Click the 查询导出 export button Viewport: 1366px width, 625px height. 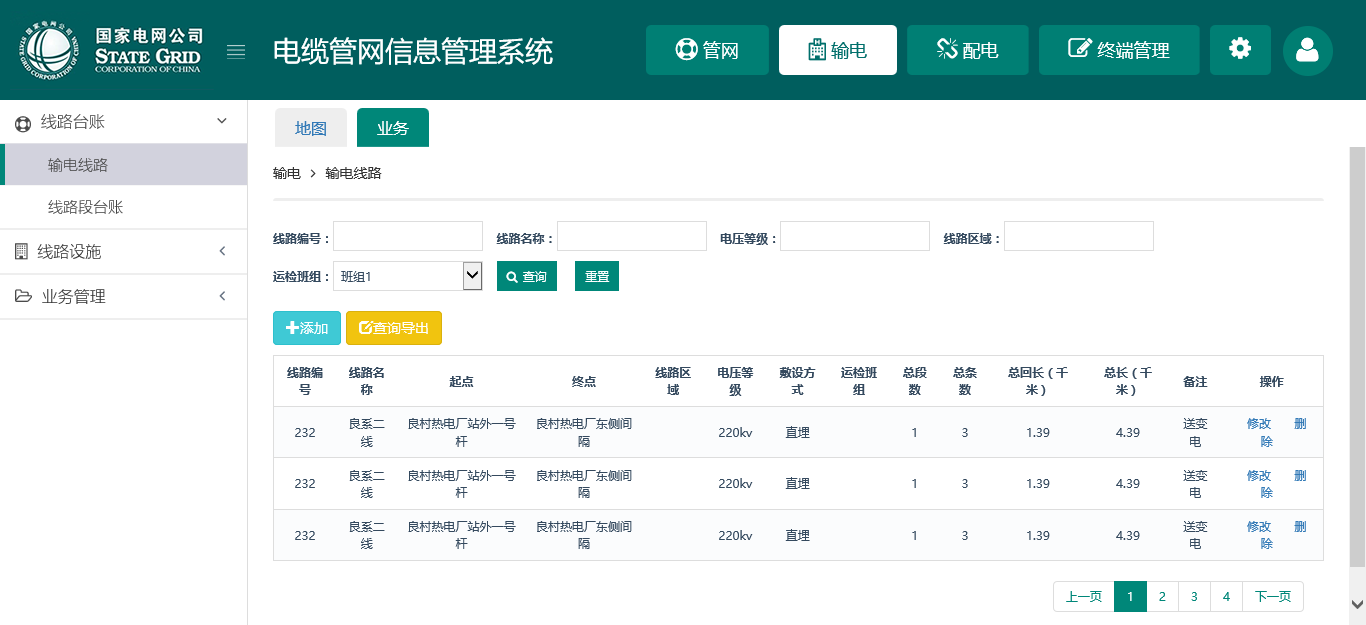pyautogui.click(x=393, y=328)
